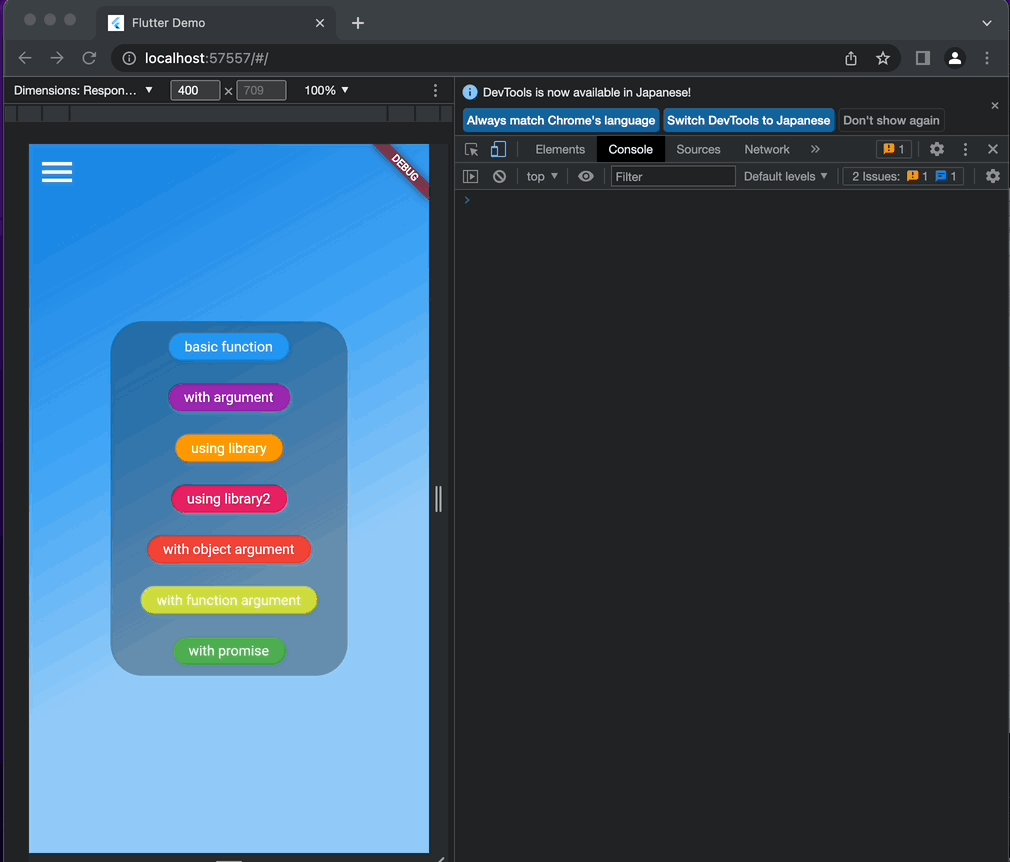Close the Flutter Demo tab
The image size is (1010, 862).
[319, 23]
